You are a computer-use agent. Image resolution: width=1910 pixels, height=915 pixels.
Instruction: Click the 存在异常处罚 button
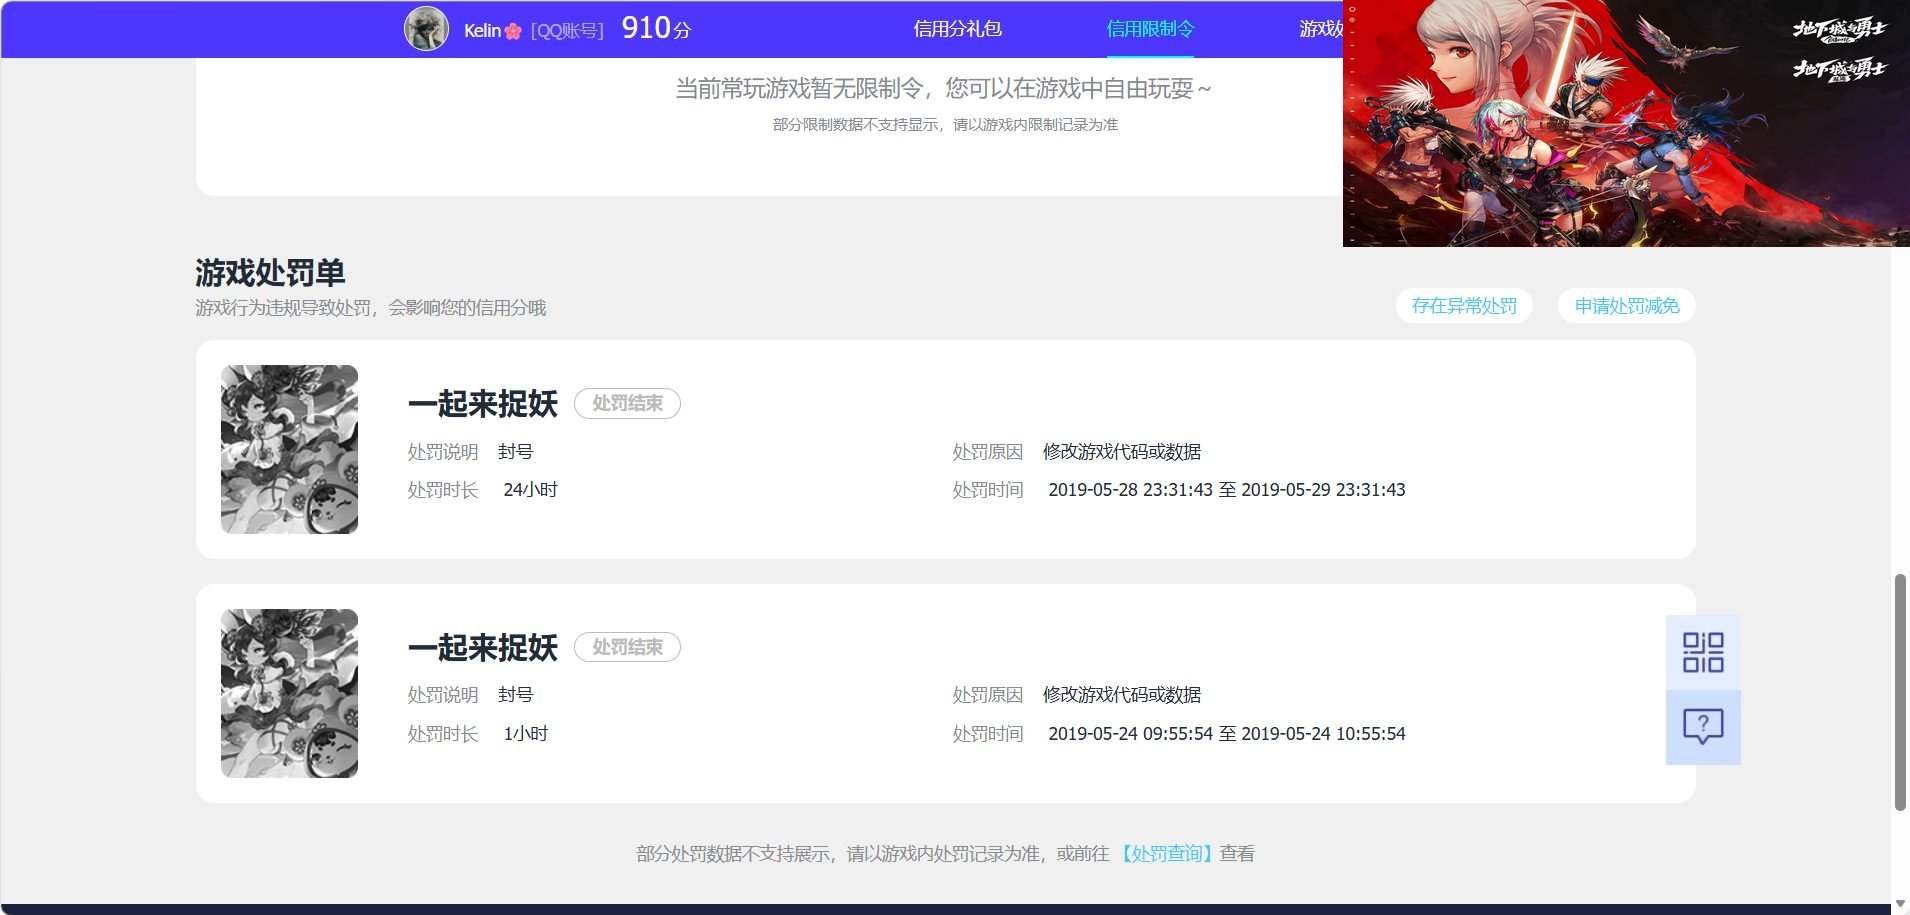click(x=1464, y=306)
